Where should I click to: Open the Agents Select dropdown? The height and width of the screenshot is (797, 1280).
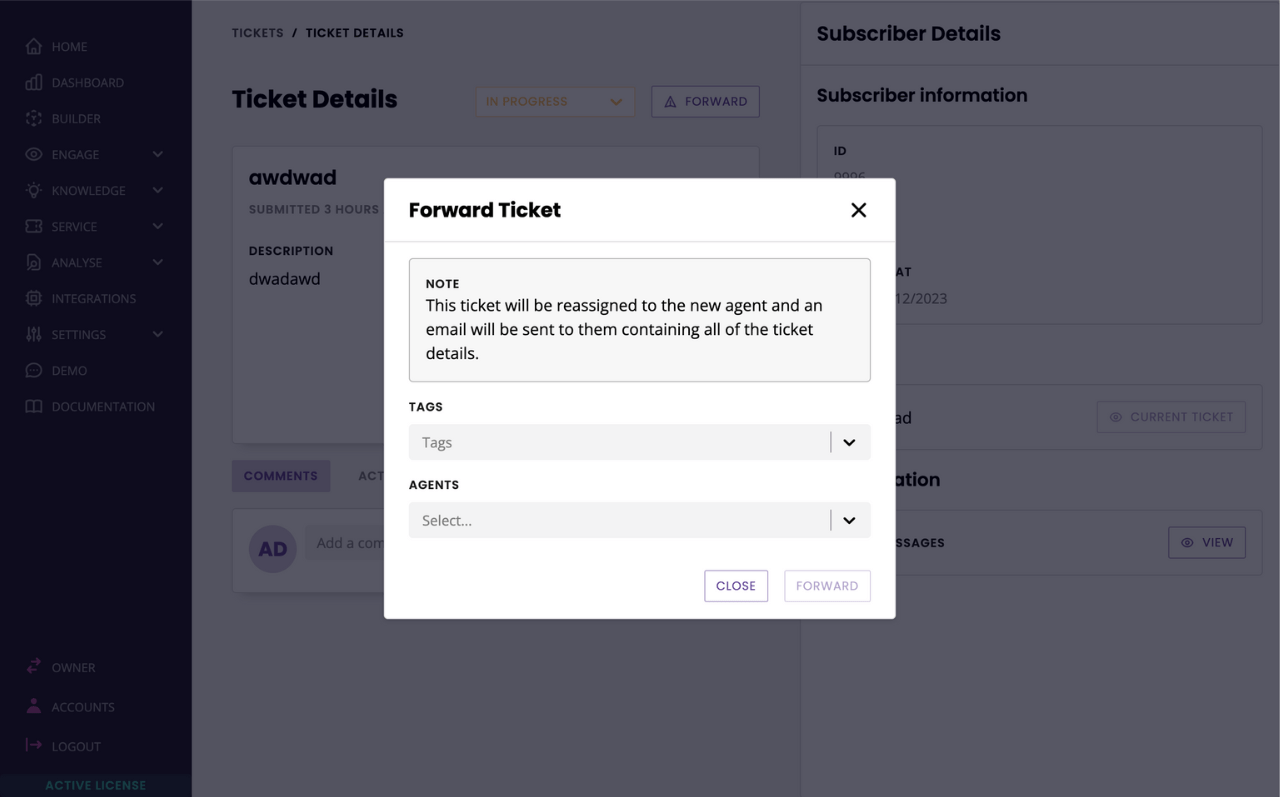tap(639, 520)
